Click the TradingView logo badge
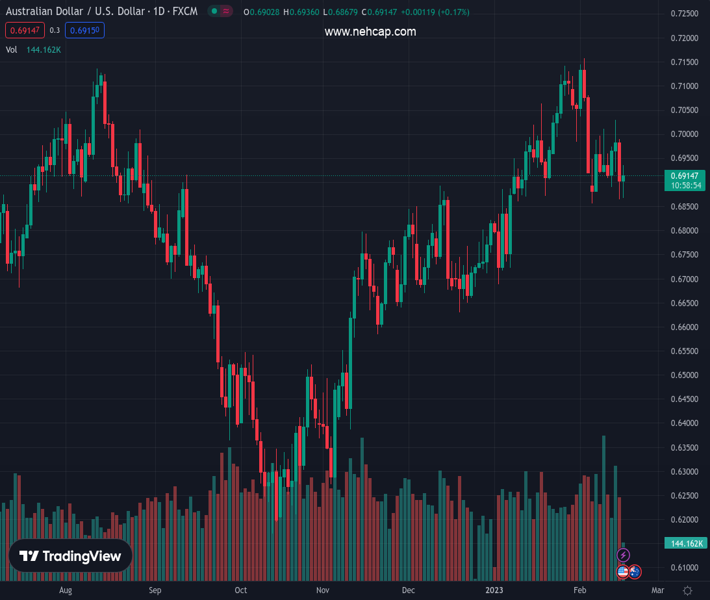This screenshot has width=710, height=600. pos(71,556)
